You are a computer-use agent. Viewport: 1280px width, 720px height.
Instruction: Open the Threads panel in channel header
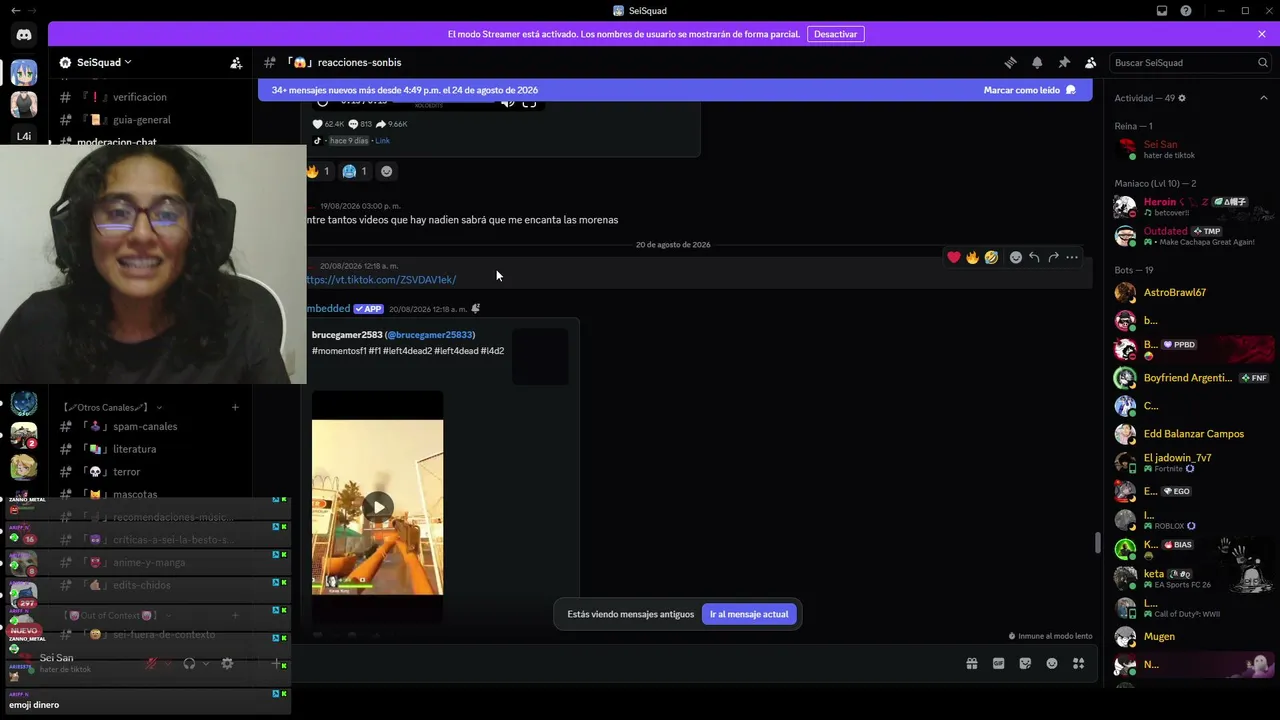pyautogui.click(x=1010, y=62)
